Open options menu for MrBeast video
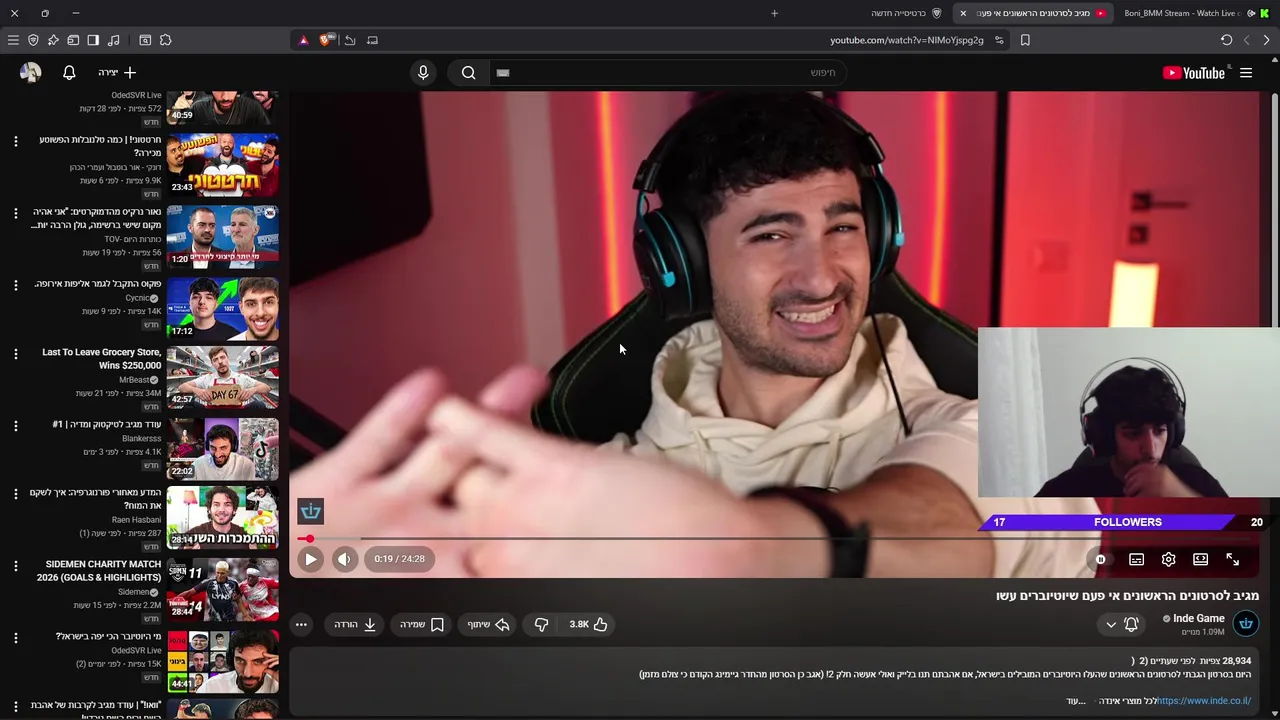 coord(15,354)
